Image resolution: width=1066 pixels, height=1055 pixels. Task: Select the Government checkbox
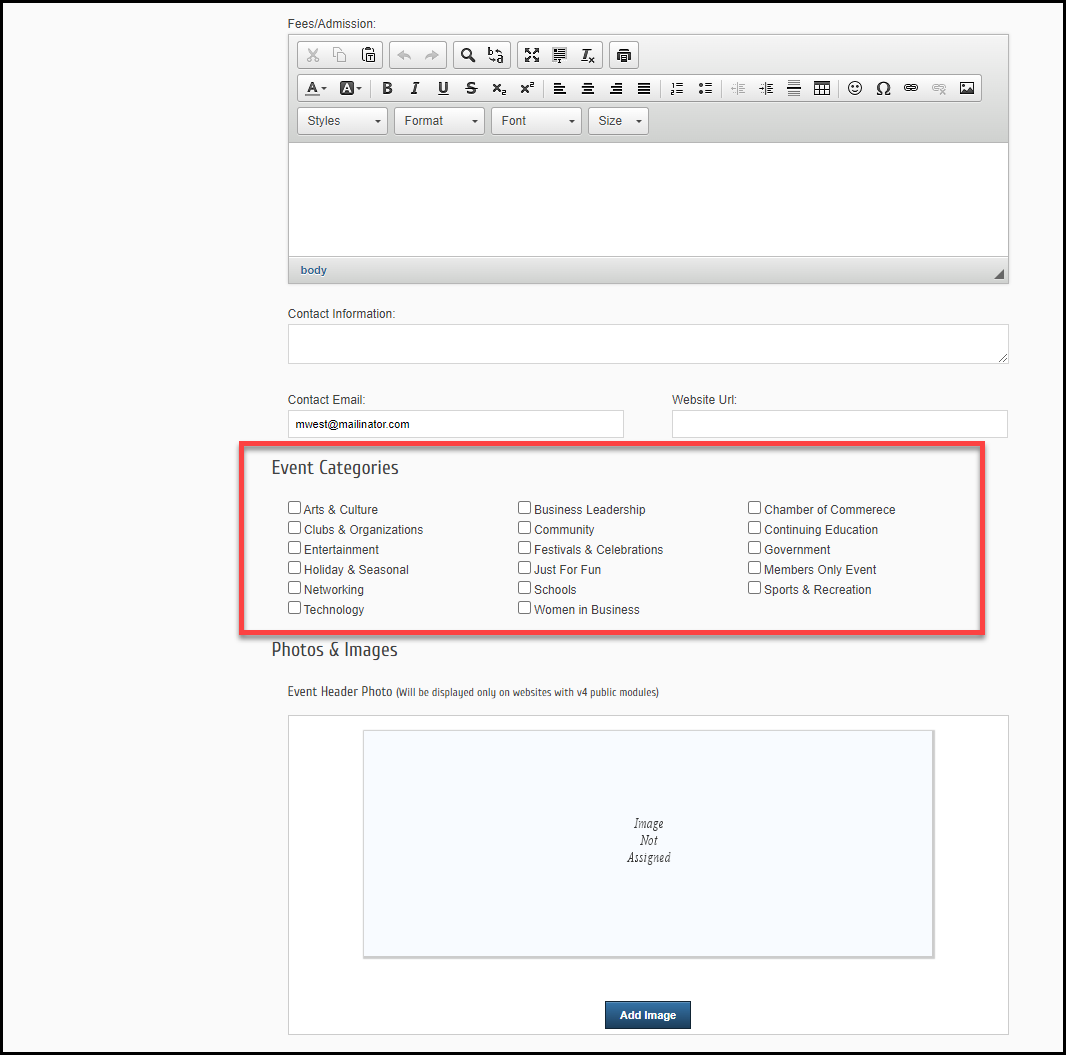click(x=755, y=548)
